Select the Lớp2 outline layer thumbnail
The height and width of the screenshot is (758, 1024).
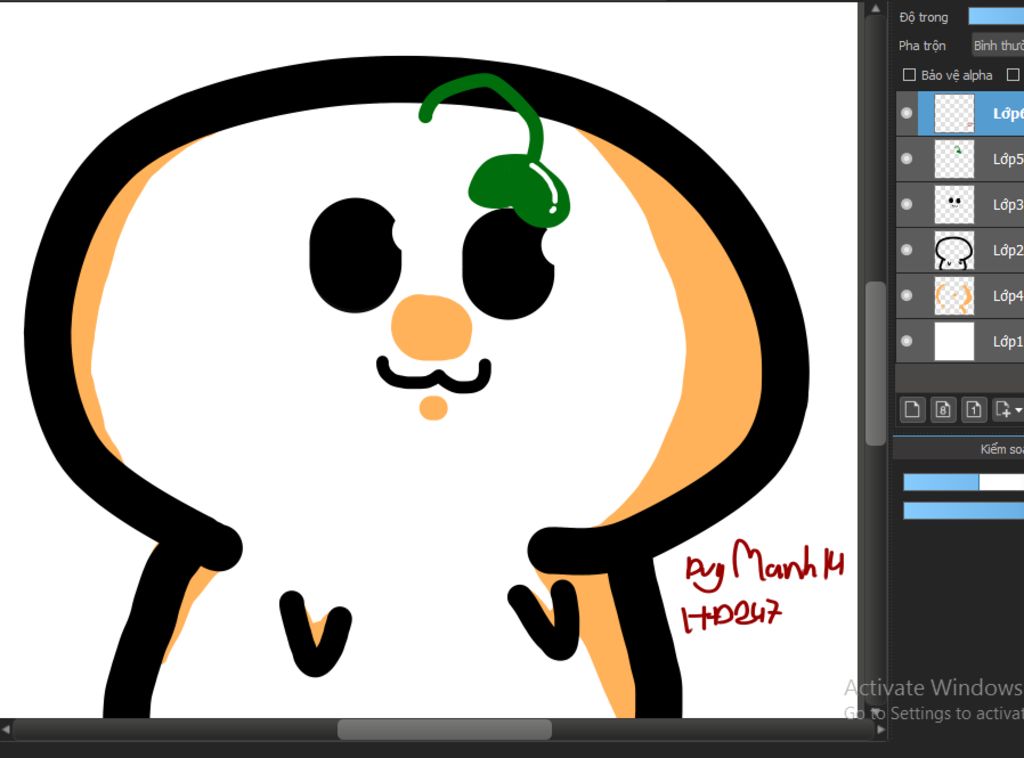[x=954, y=250]
